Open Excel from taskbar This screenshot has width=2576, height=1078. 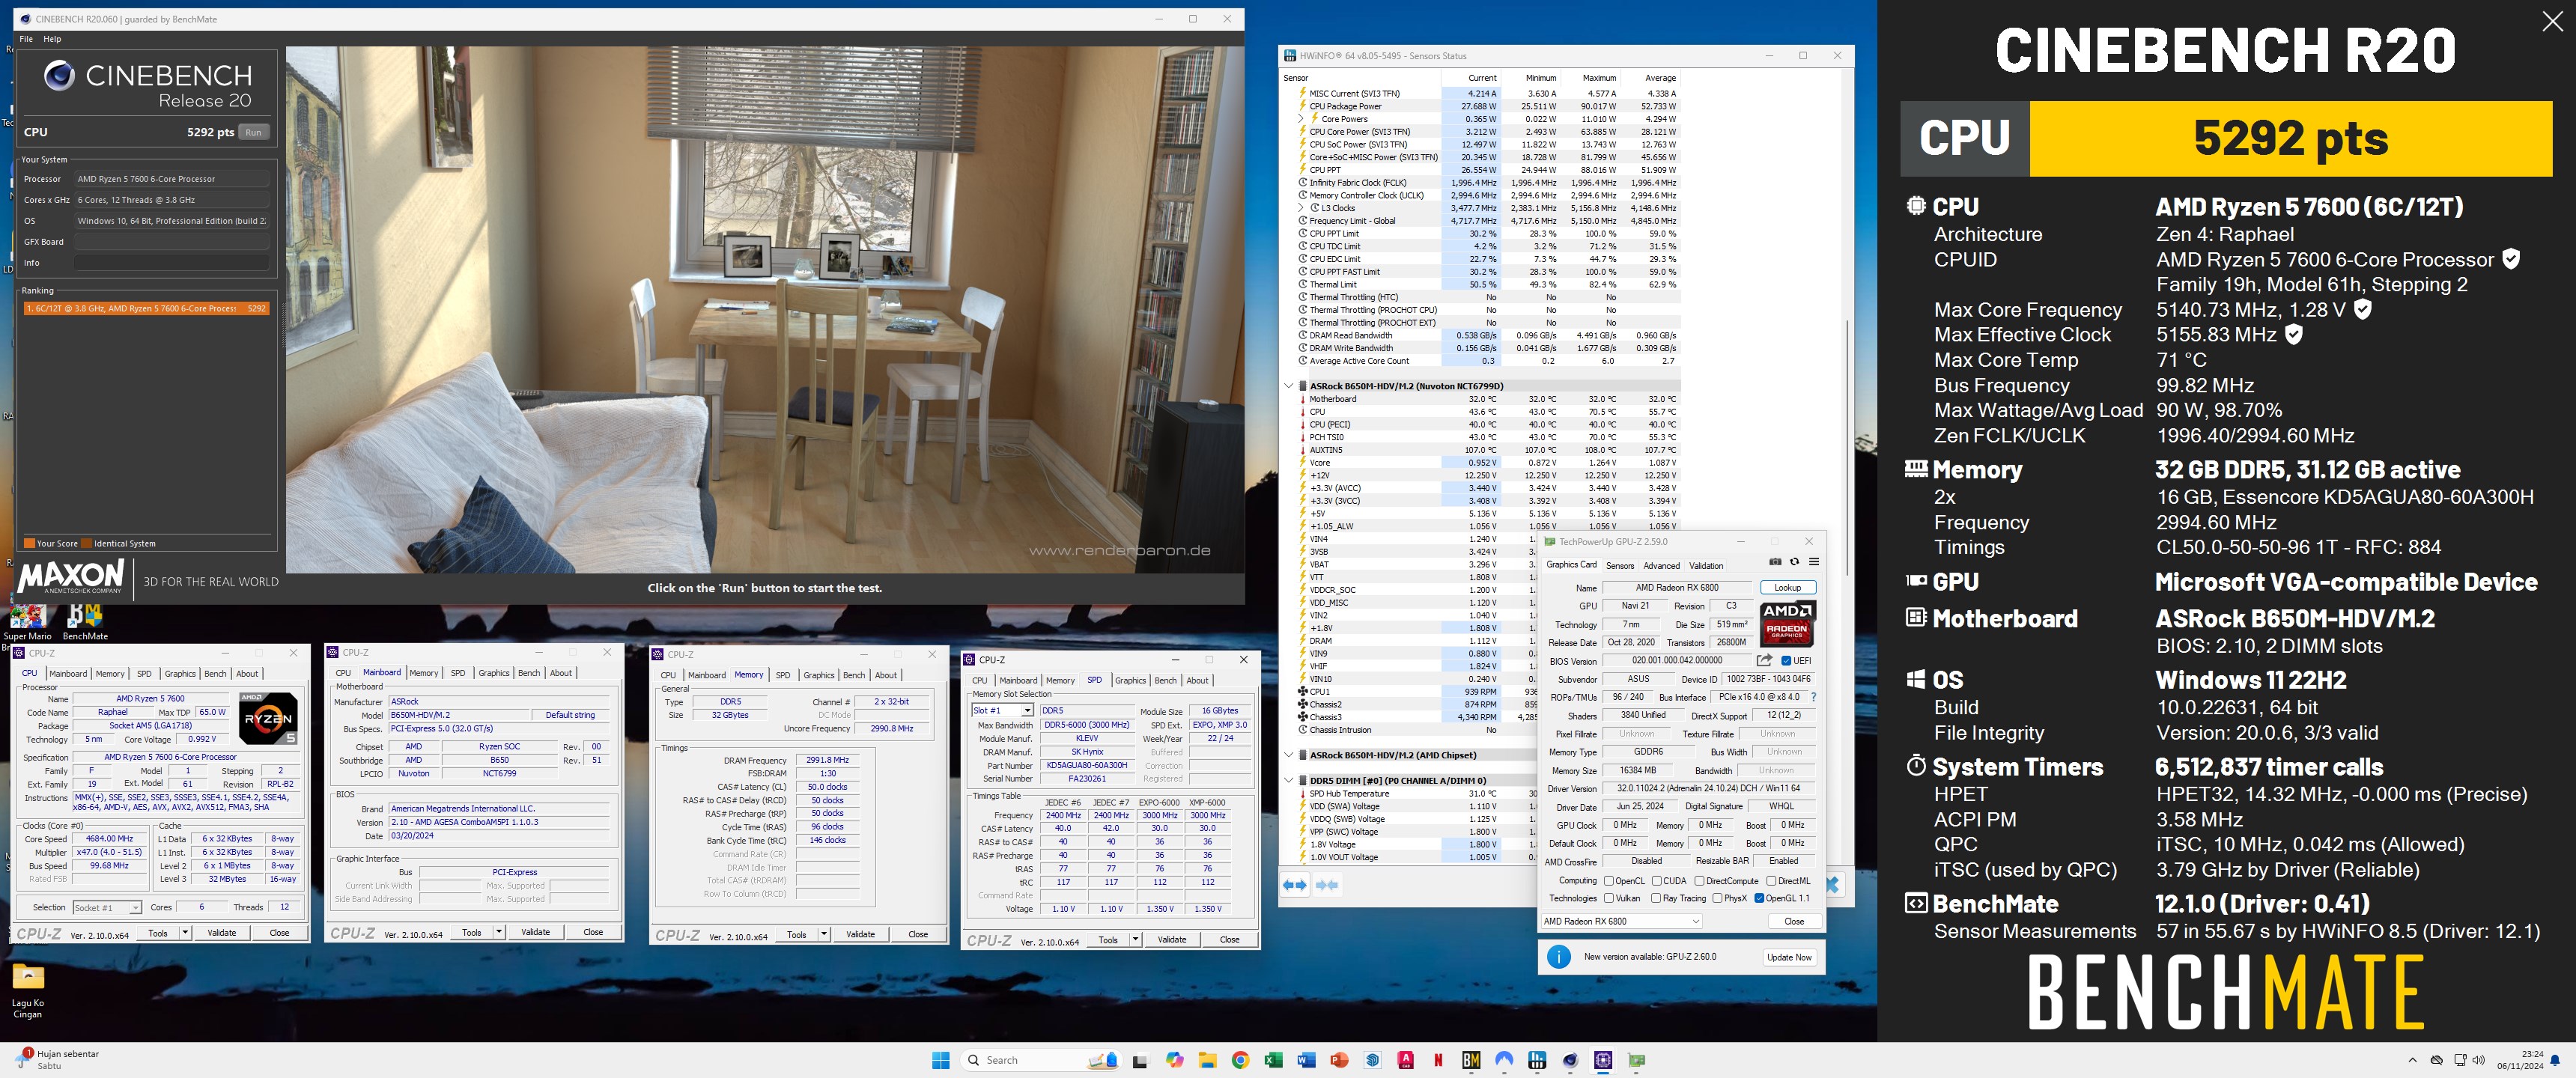[1273, 1060]
